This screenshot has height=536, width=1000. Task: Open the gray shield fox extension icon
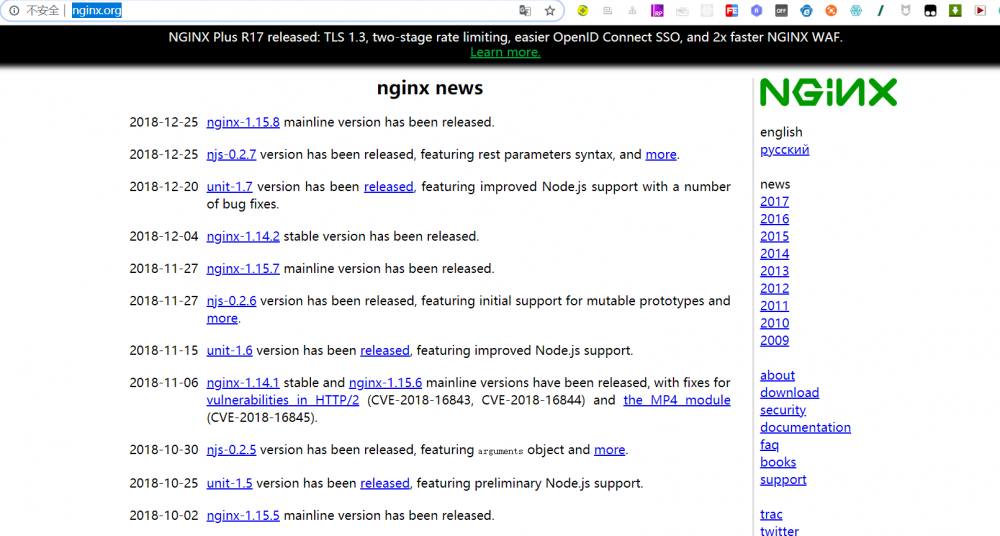pyautogui.click(x=906, y=10)
